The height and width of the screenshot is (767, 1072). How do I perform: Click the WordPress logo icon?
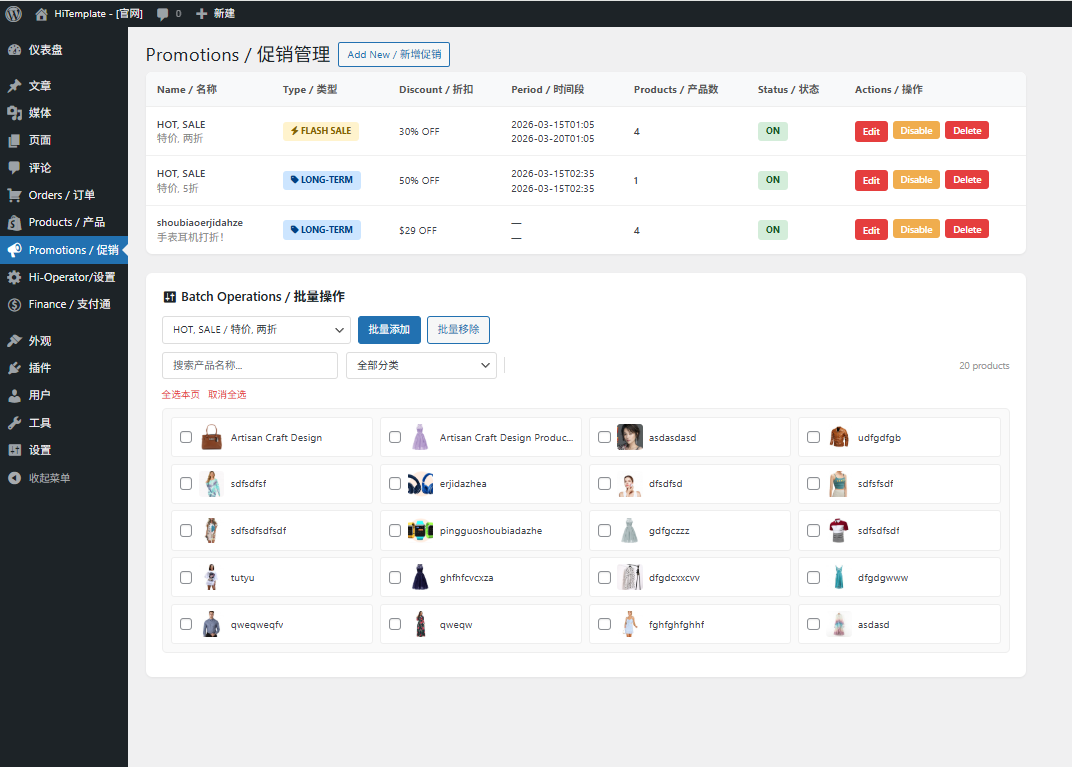(14, 14)
